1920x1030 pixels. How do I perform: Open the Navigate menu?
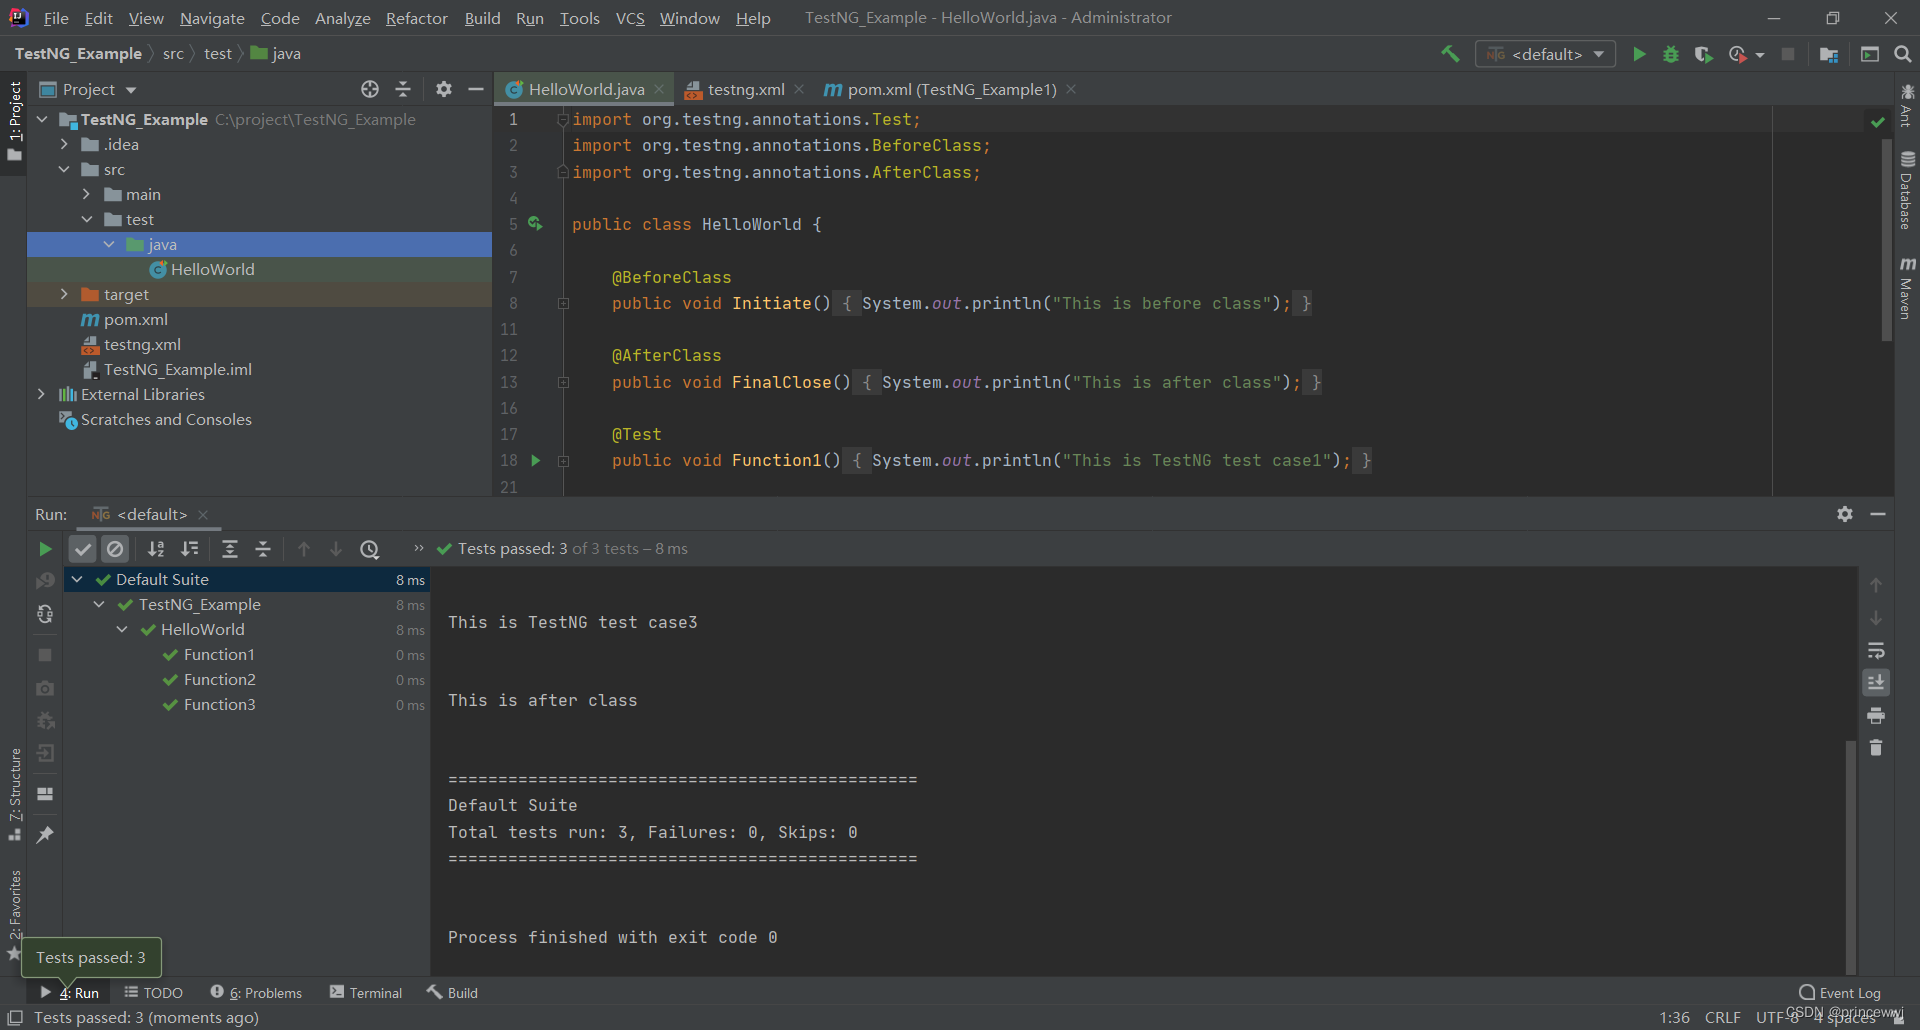click(x=212, y=18)
